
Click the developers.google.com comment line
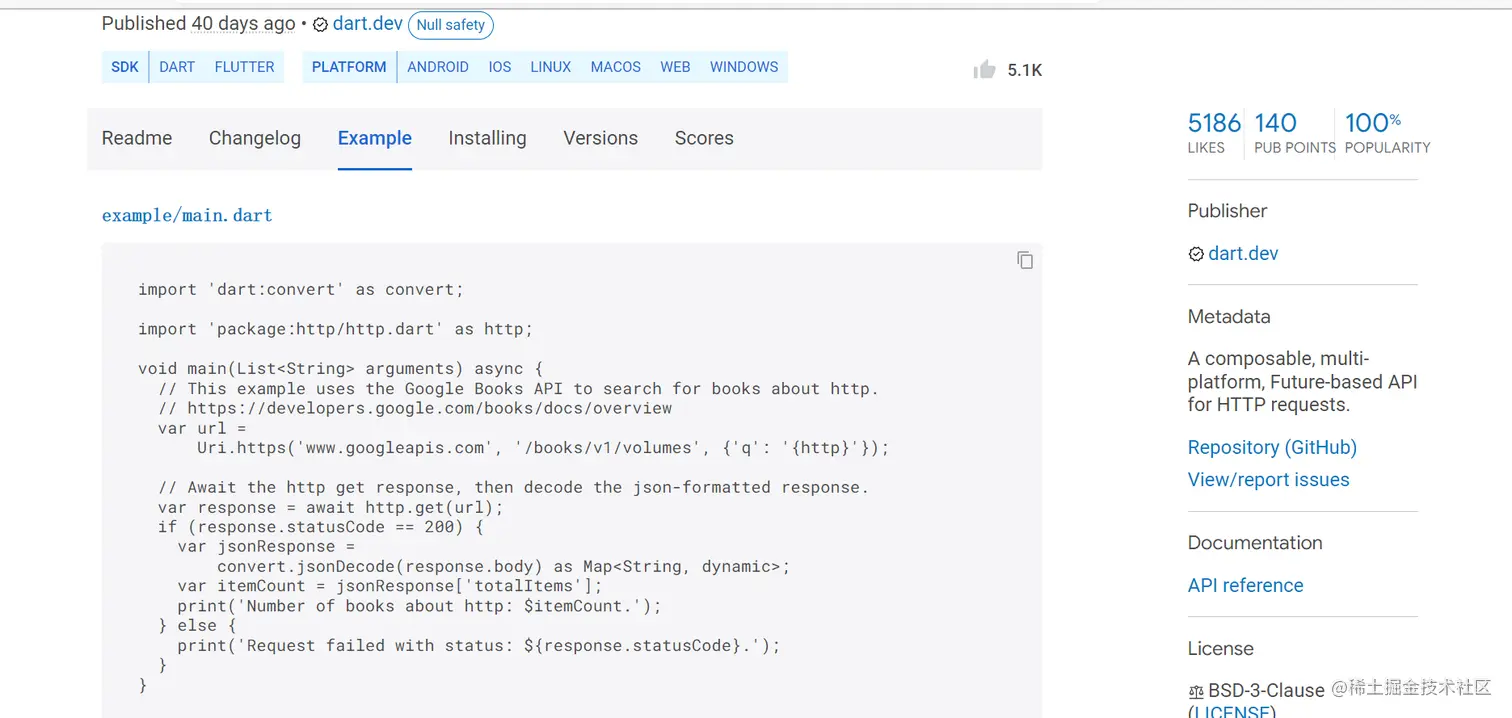pos(415,408)
